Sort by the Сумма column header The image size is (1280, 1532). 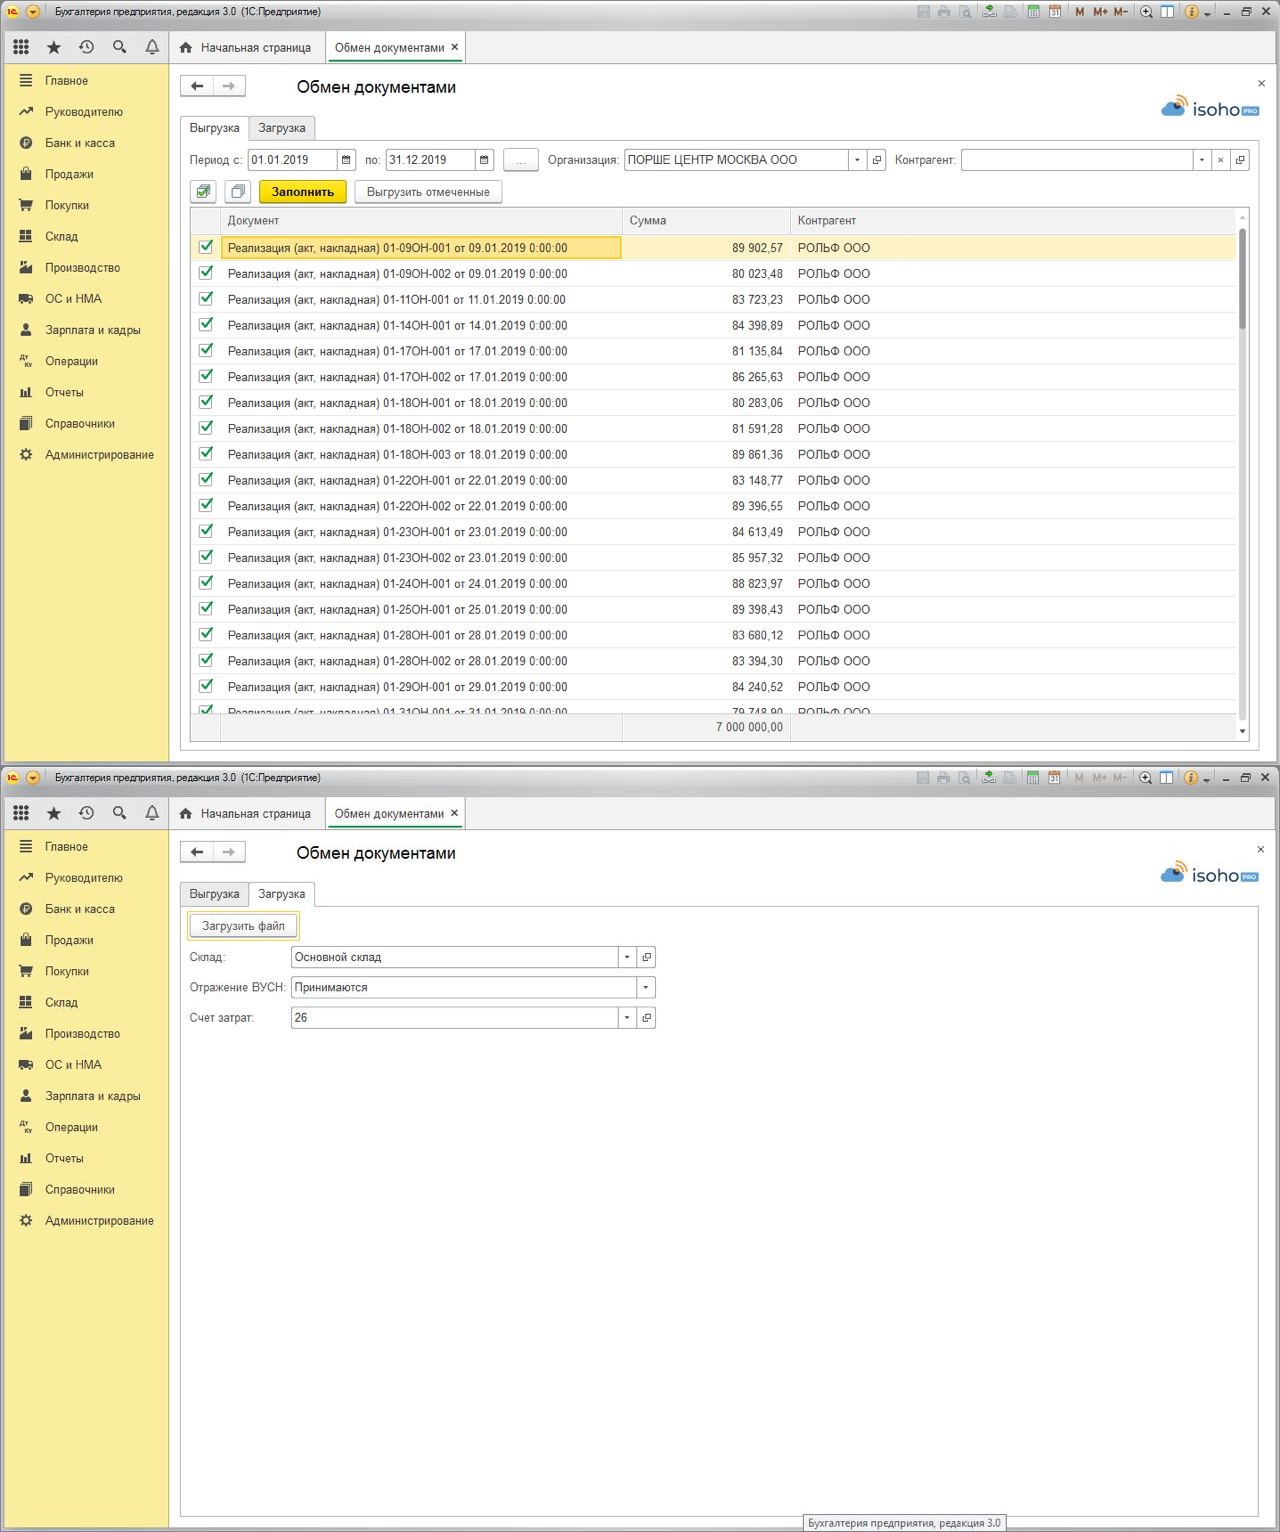[706, 220]
